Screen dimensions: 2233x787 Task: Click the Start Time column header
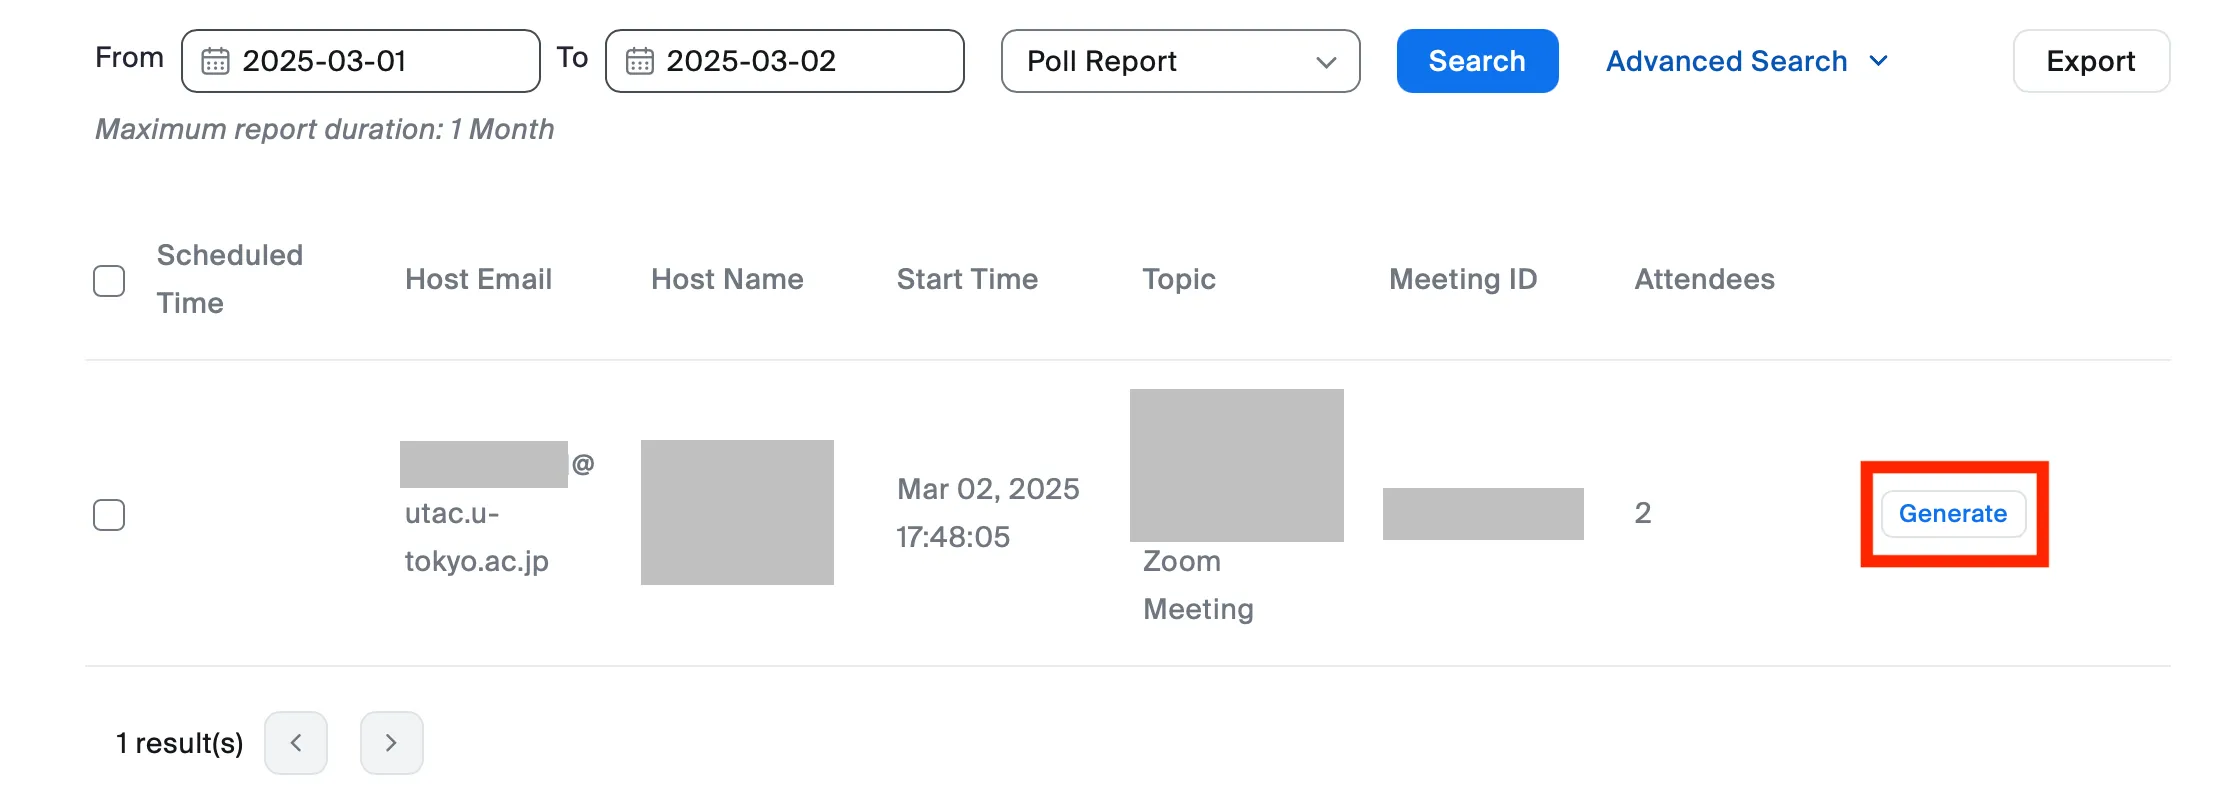(966, 279)
